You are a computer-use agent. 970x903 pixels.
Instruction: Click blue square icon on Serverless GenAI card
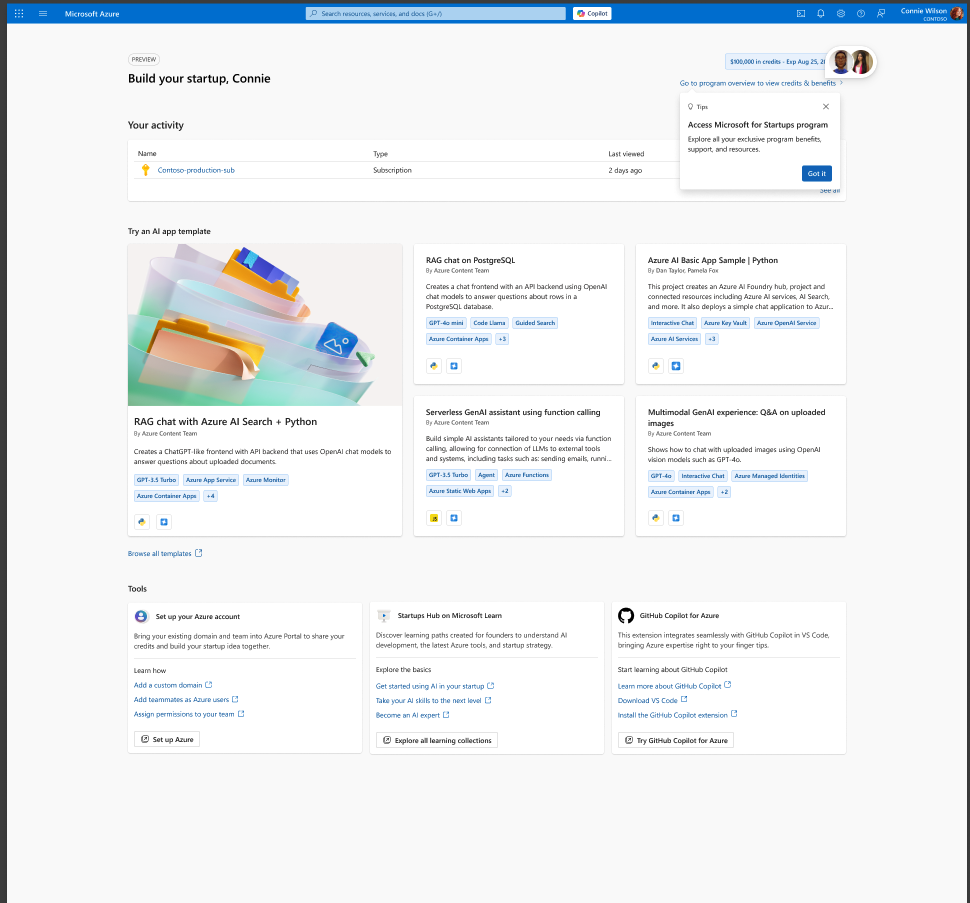pos(454,518)
